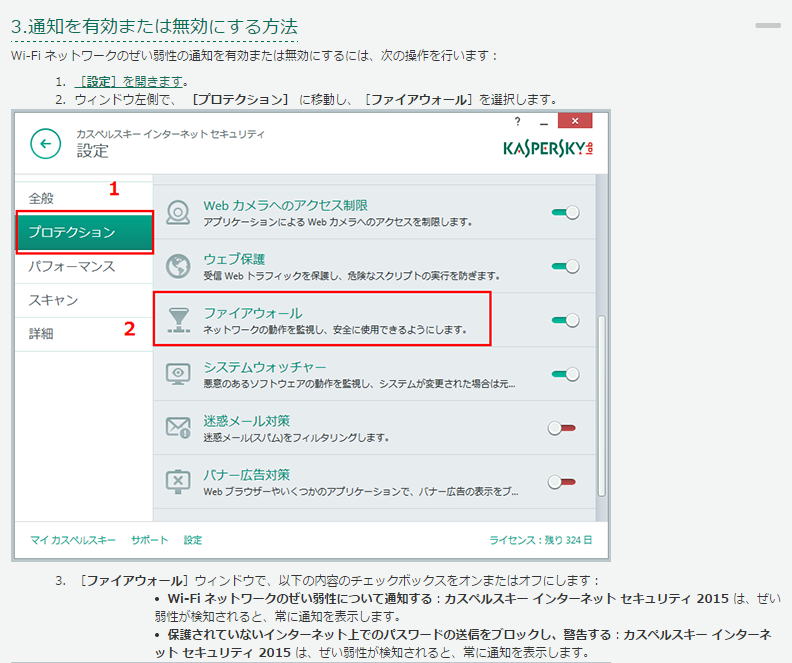Viewport: 792px width, 663px height.
Task: Open the バナー広告対策 settings link
Action: pyautogui.click(x=246, y=475)
